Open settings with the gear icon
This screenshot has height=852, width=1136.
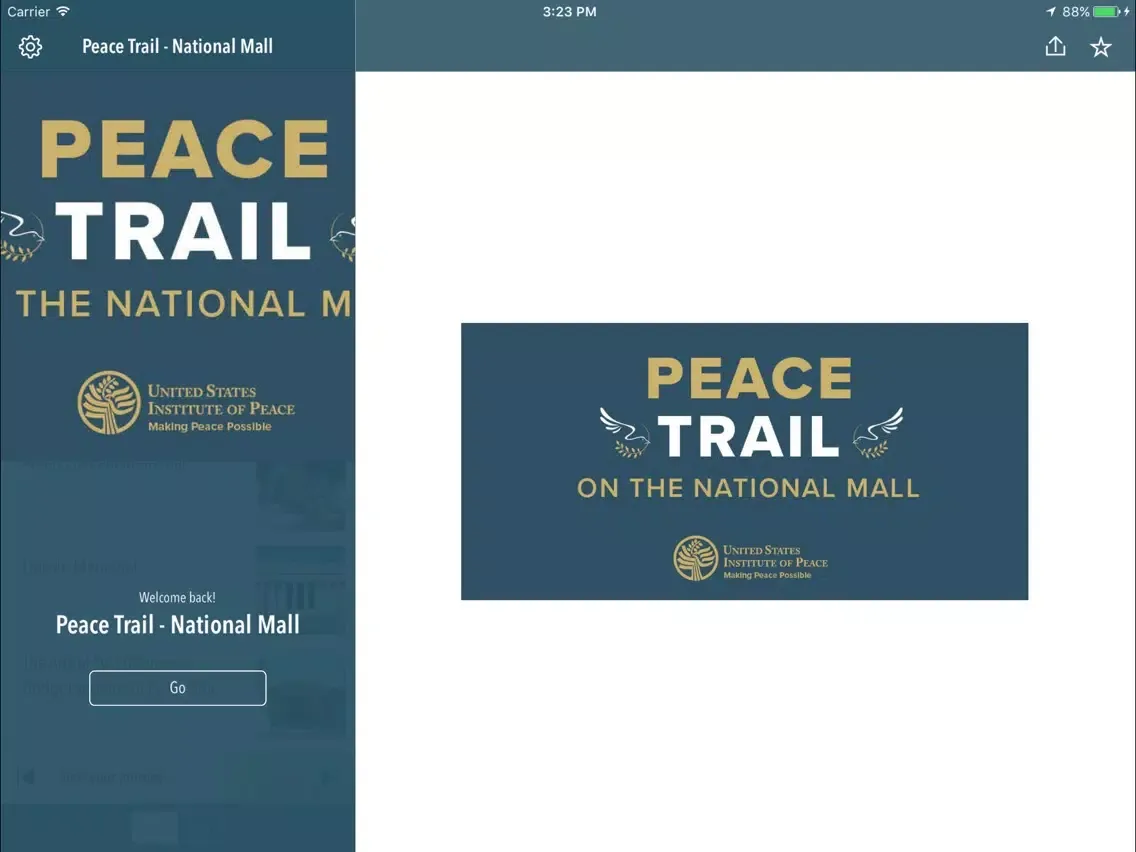pos(30,47)
